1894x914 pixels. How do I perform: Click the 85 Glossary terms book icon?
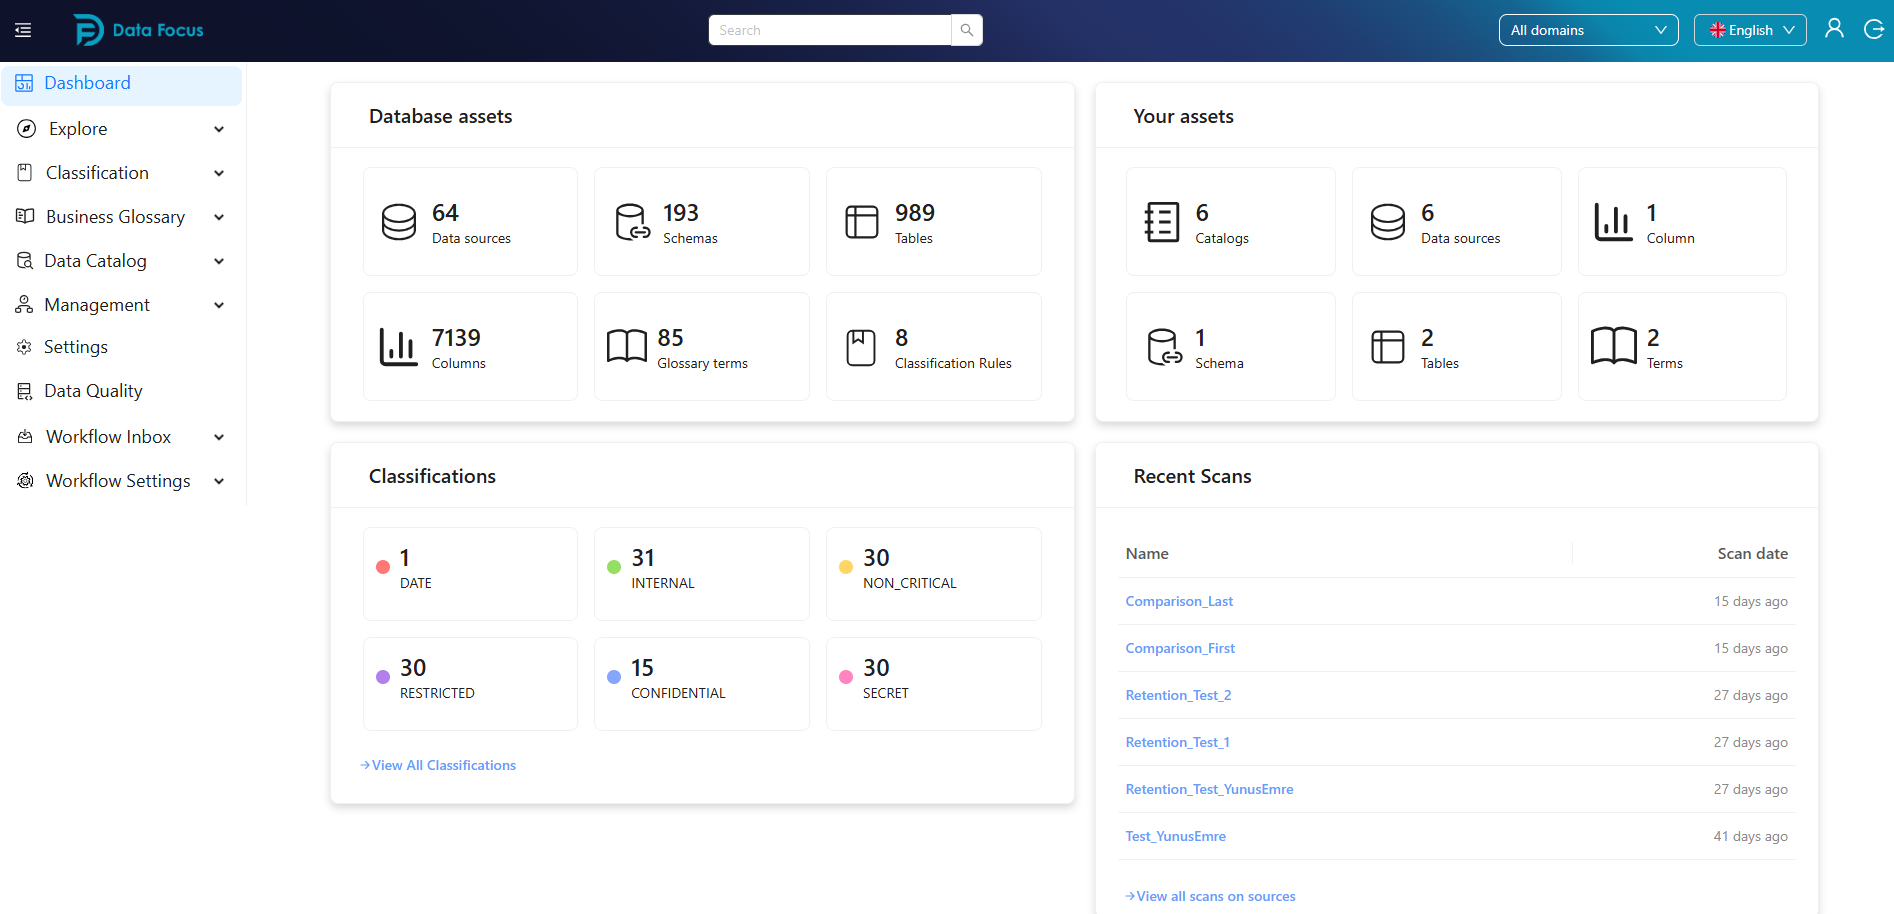pyautogui.click(x=627, y=347)
